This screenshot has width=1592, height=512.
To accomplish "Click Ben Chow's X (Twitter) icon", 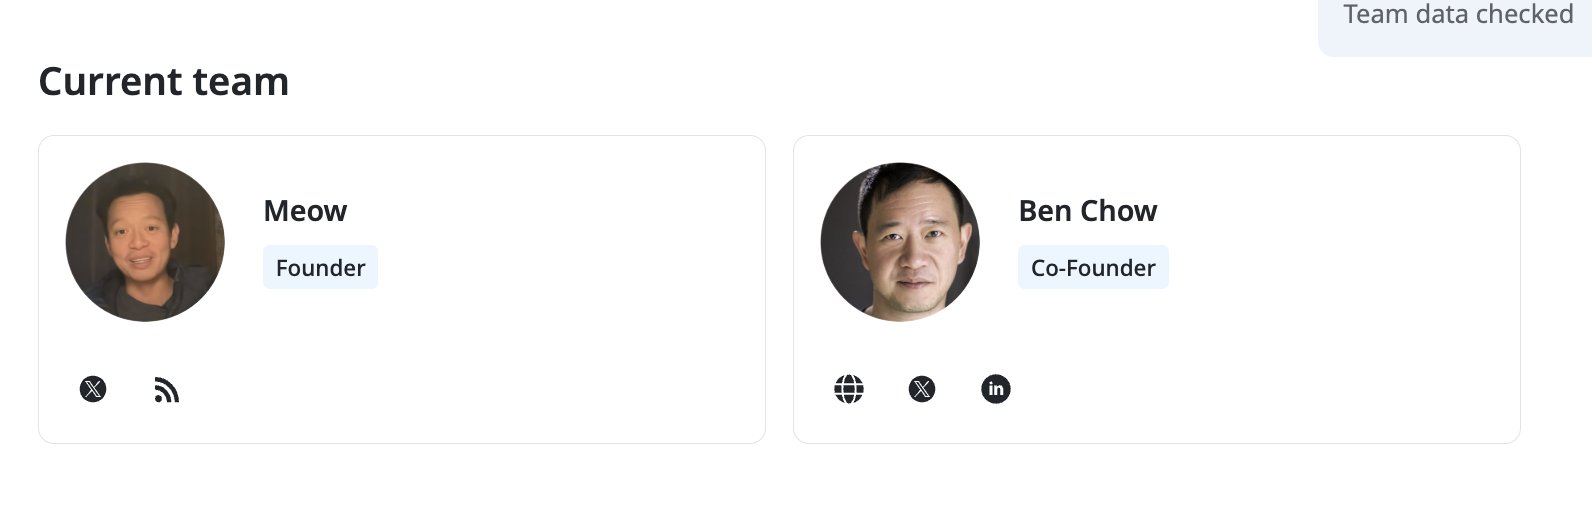I will point(922,389).
